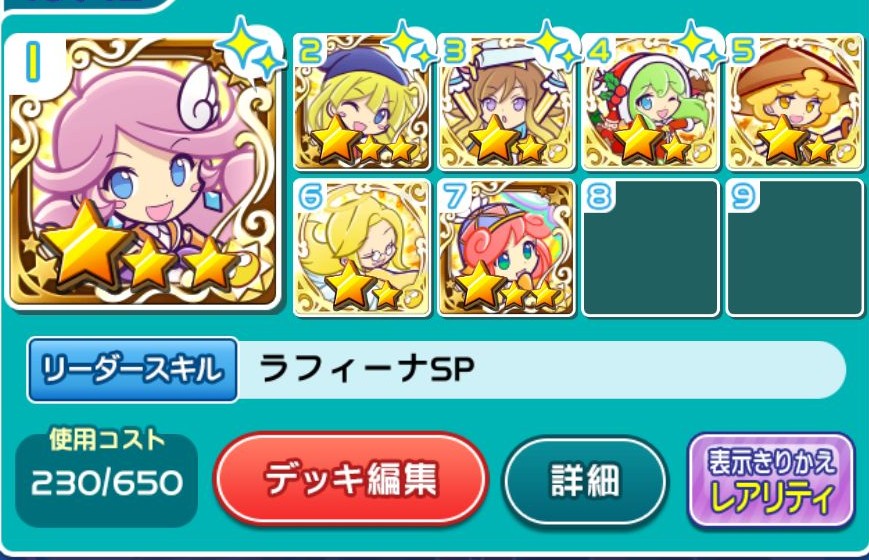Tap empty deck slot 8
The image size is (869, 560).
(x=650, y=247)
